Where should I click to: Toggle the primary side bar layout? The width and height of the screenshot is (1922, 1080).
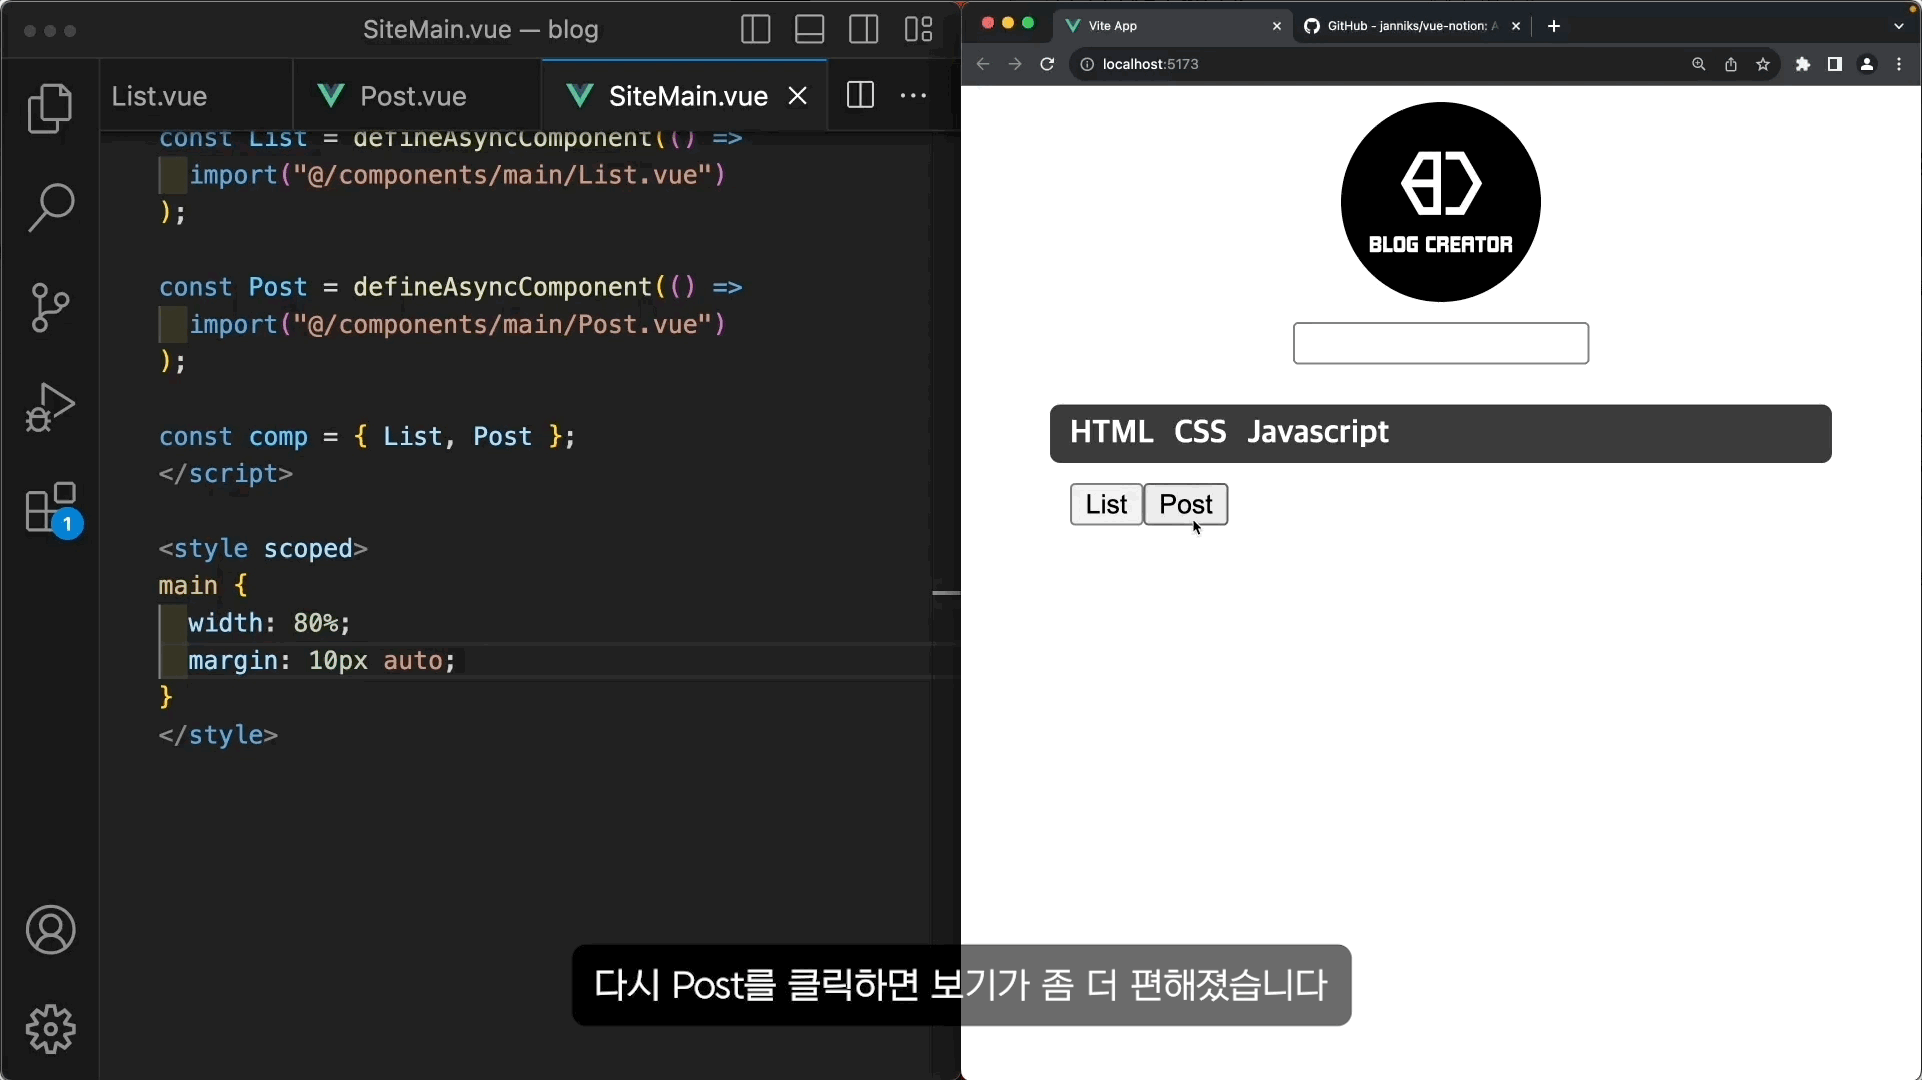tap(755, 30)
